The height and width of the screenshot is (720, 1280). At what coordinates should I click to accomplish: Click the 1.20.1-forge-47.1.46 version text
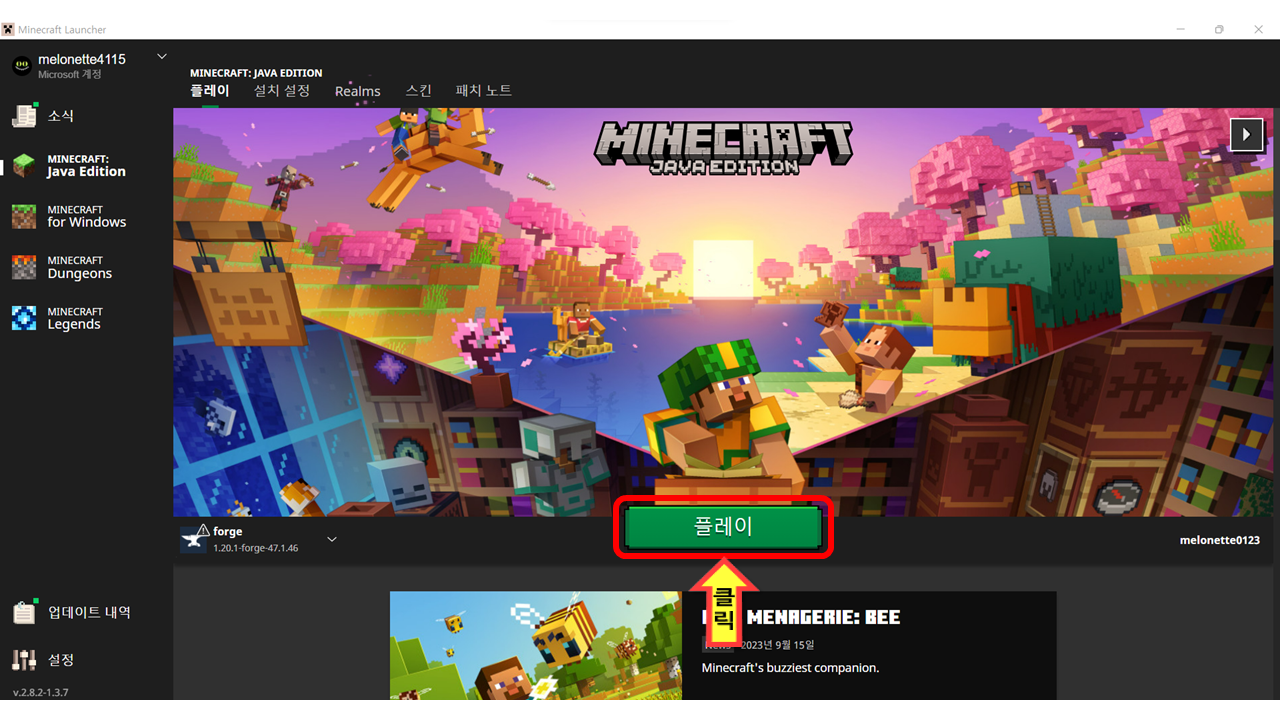point(255,549)
